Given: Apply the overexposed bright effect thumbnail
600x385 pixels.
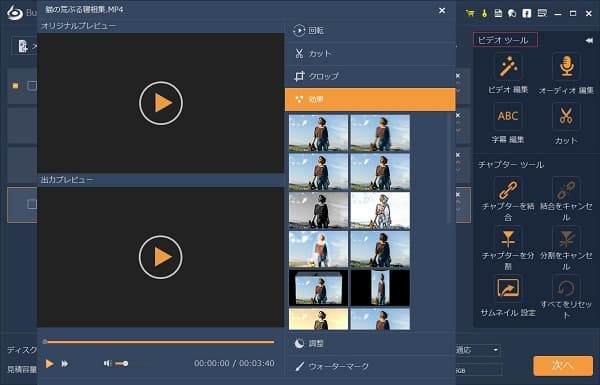Looking at the screenshot, I should (x=319, y=249).
